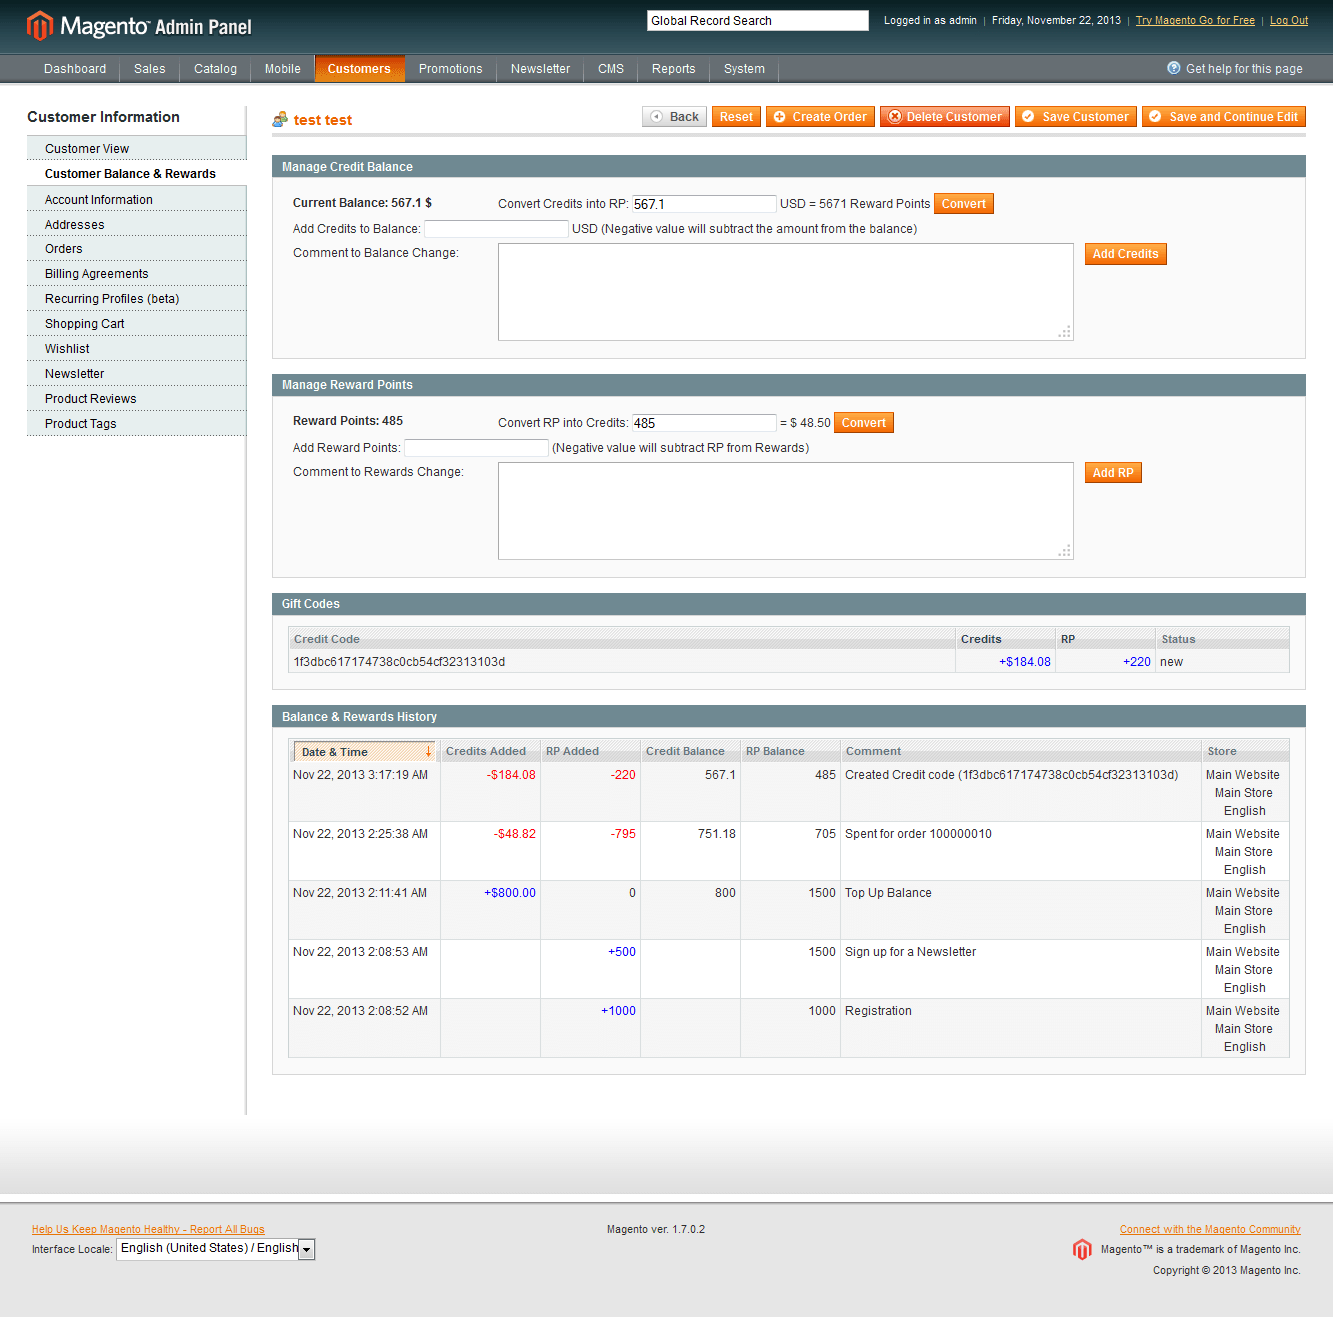
Task: Click the Convert button for Reward Points
Action: 863,422
